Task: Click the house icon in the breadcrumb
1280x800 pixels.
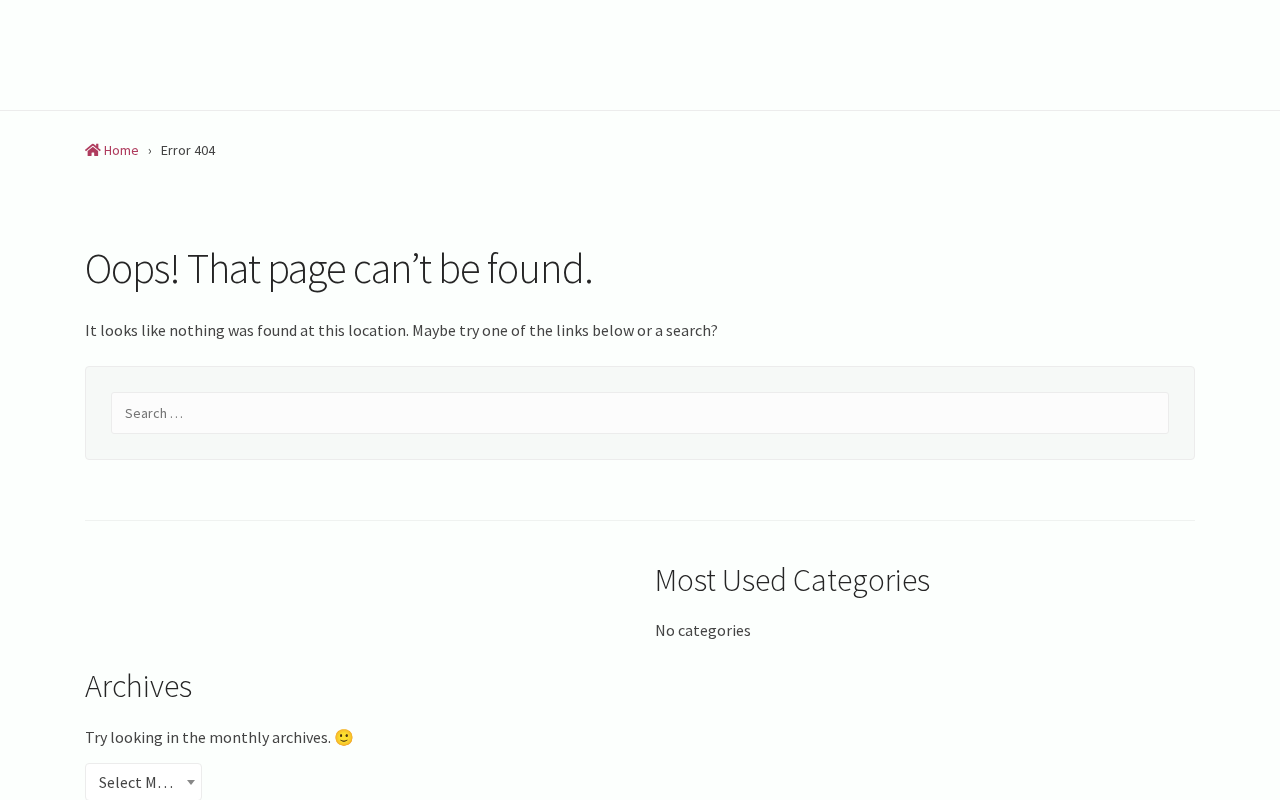Action: 93,150
